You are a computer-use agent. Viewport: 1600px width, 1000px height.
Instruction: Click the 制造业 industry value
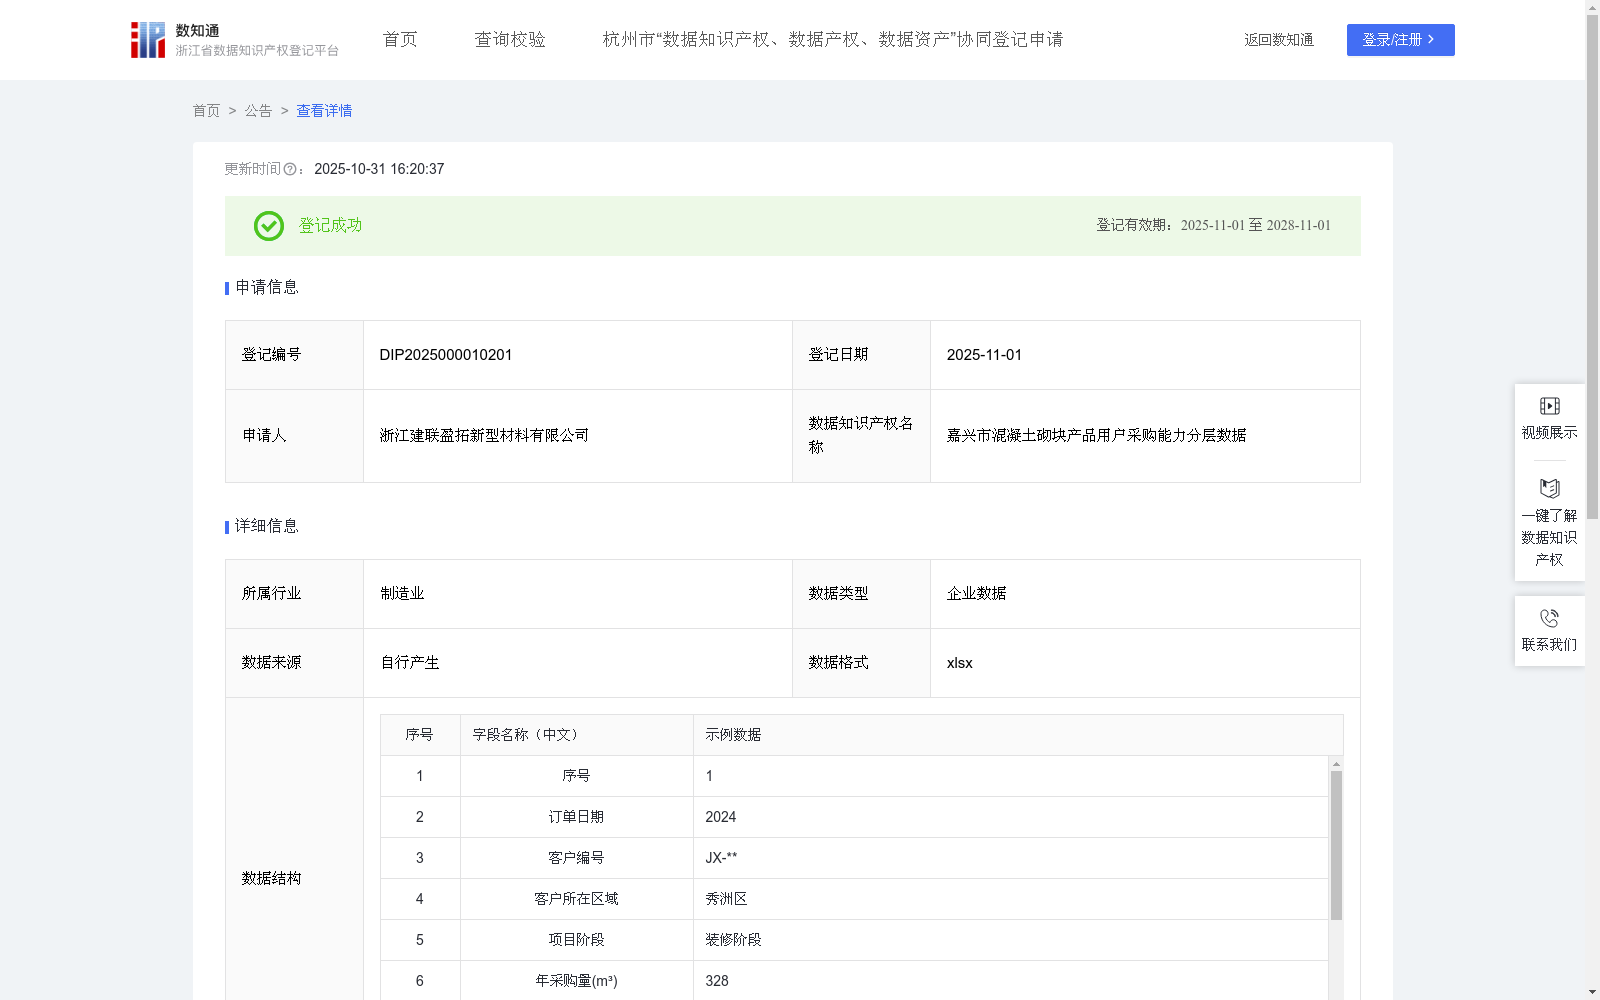(x=402, y=594)
